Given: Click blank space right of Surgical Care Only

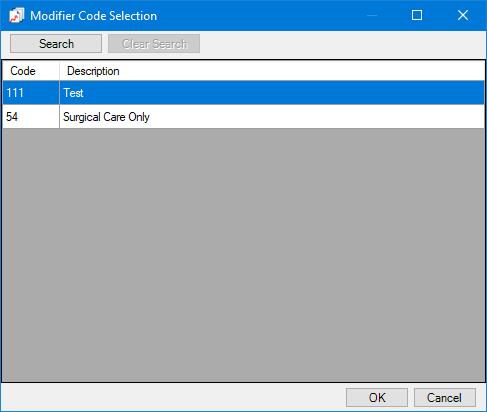Looking at the screenshot, I should (x=317, y=117).
